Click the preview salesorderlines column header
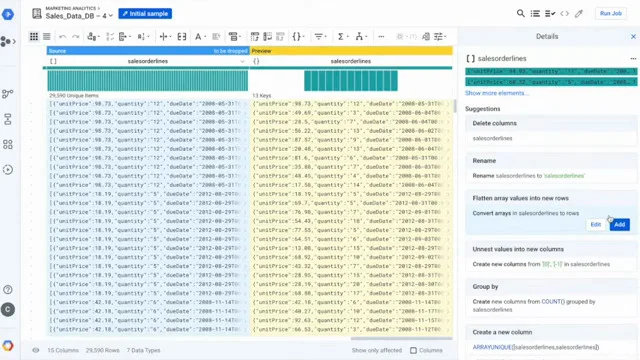This screenshot has width=640, height=360. pos(351,61)
